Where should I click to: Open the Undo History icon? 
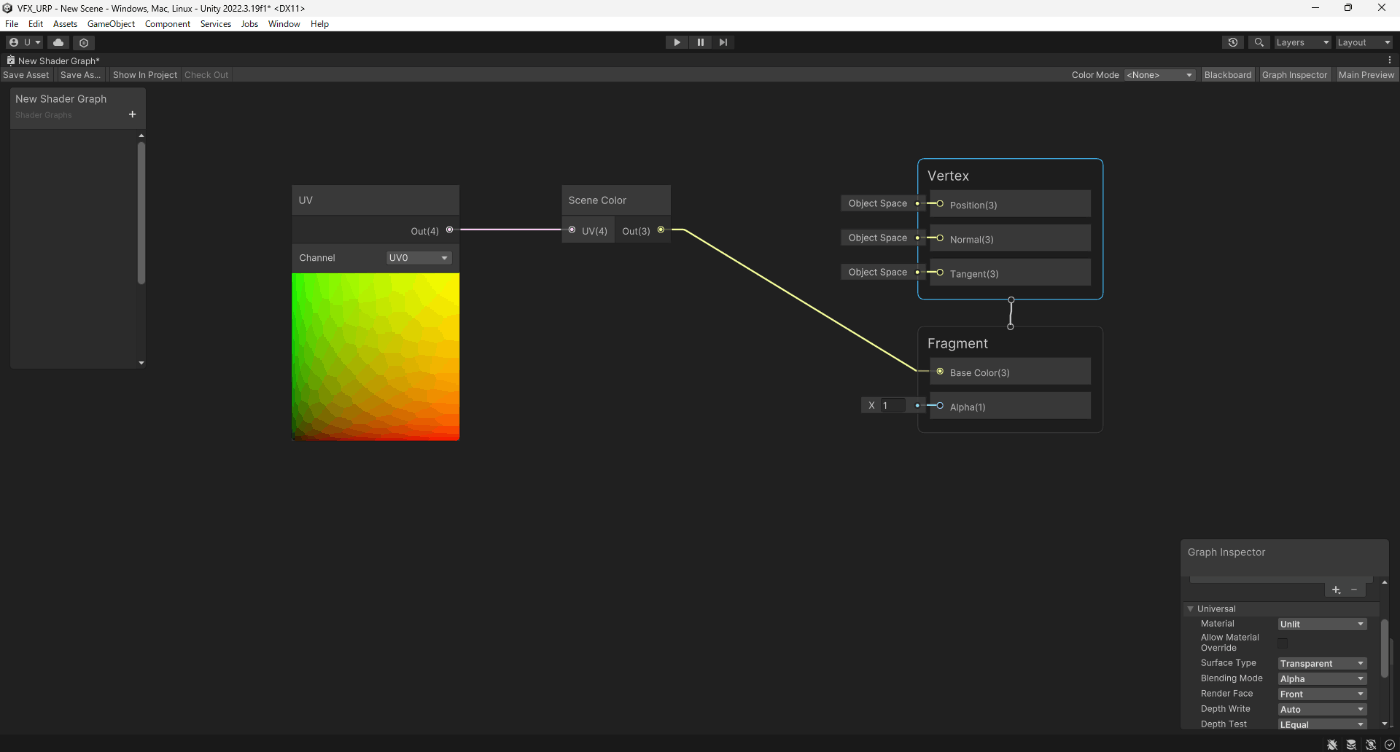click(x=1233, y=43)
